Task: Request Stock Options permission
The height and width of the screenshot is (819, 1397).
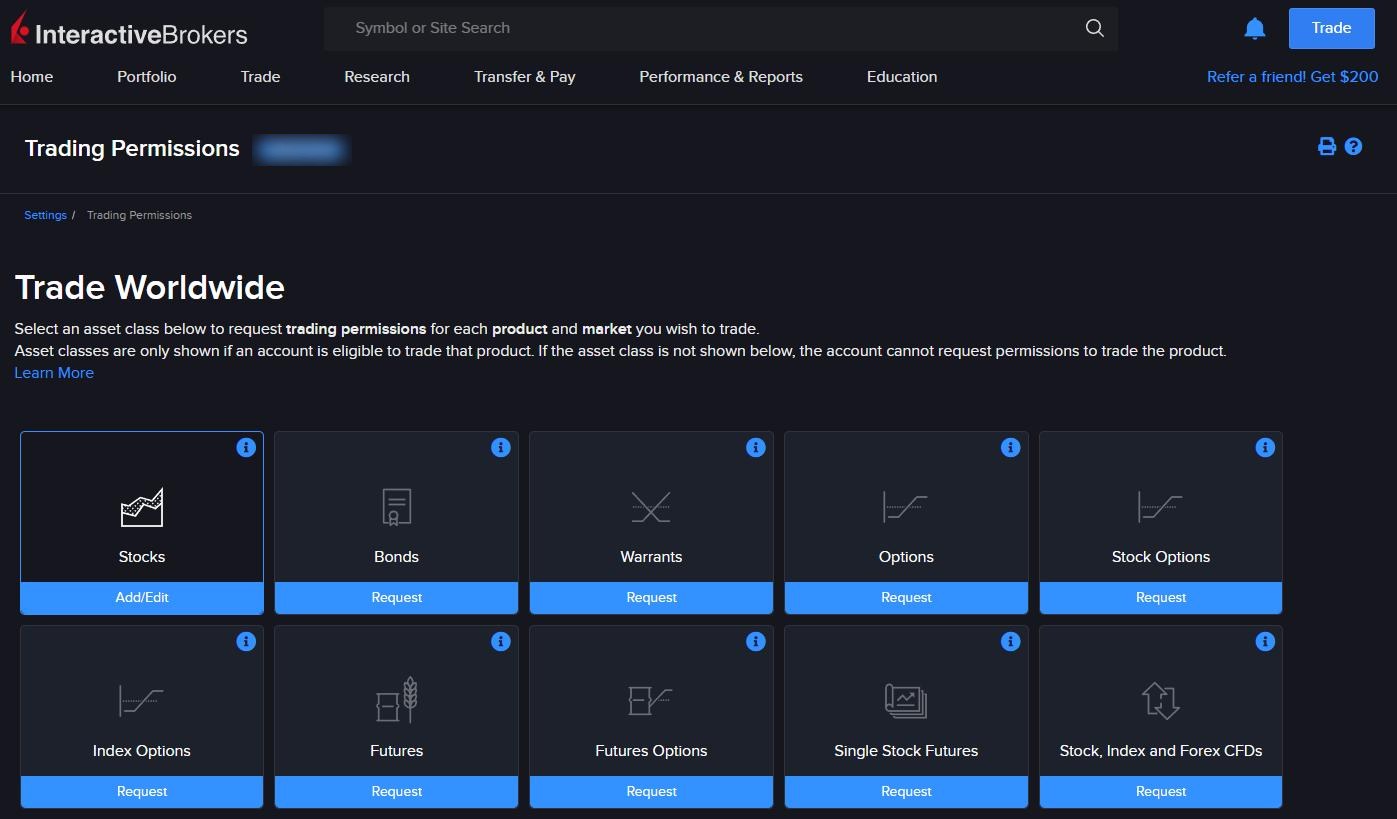Action: click(x=1161, y=598)
